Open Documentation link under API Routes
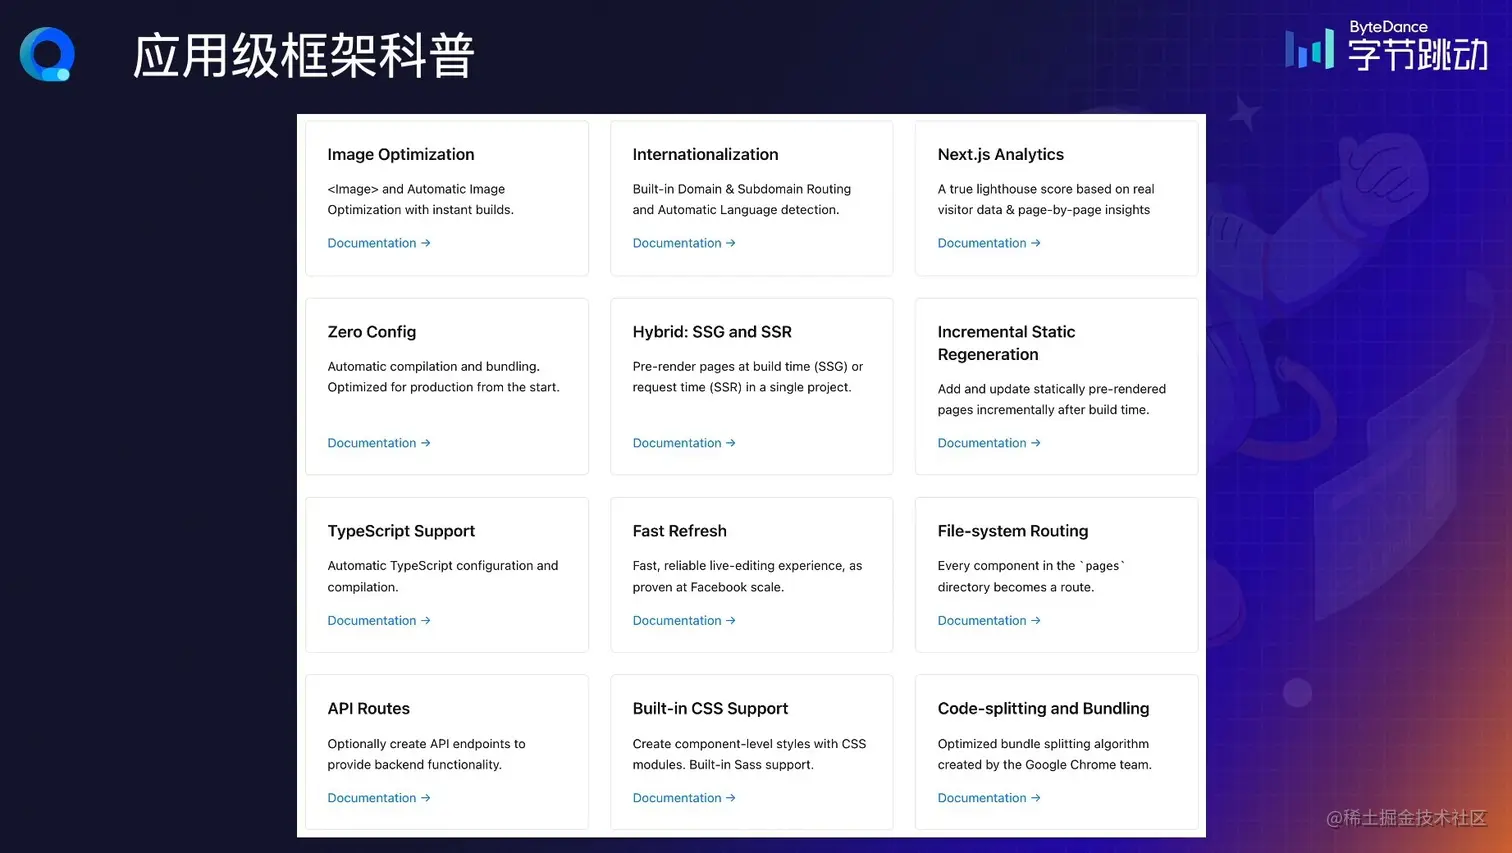Viewport: 1512px width, 853px height. [379, 798]
